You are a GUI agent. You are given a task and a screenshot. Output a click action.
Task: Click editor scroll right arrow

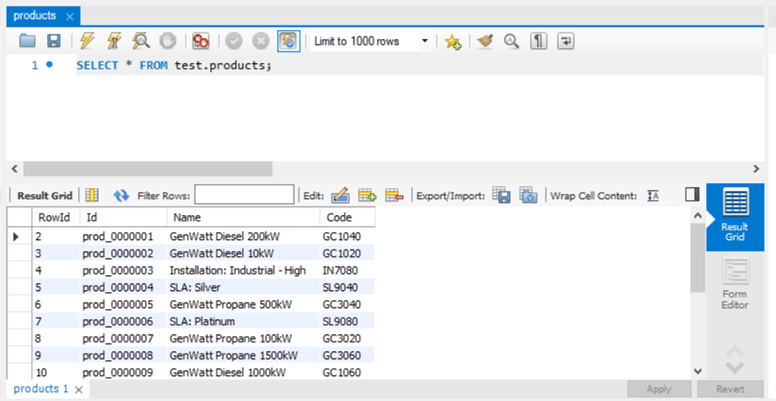point(756,169)
